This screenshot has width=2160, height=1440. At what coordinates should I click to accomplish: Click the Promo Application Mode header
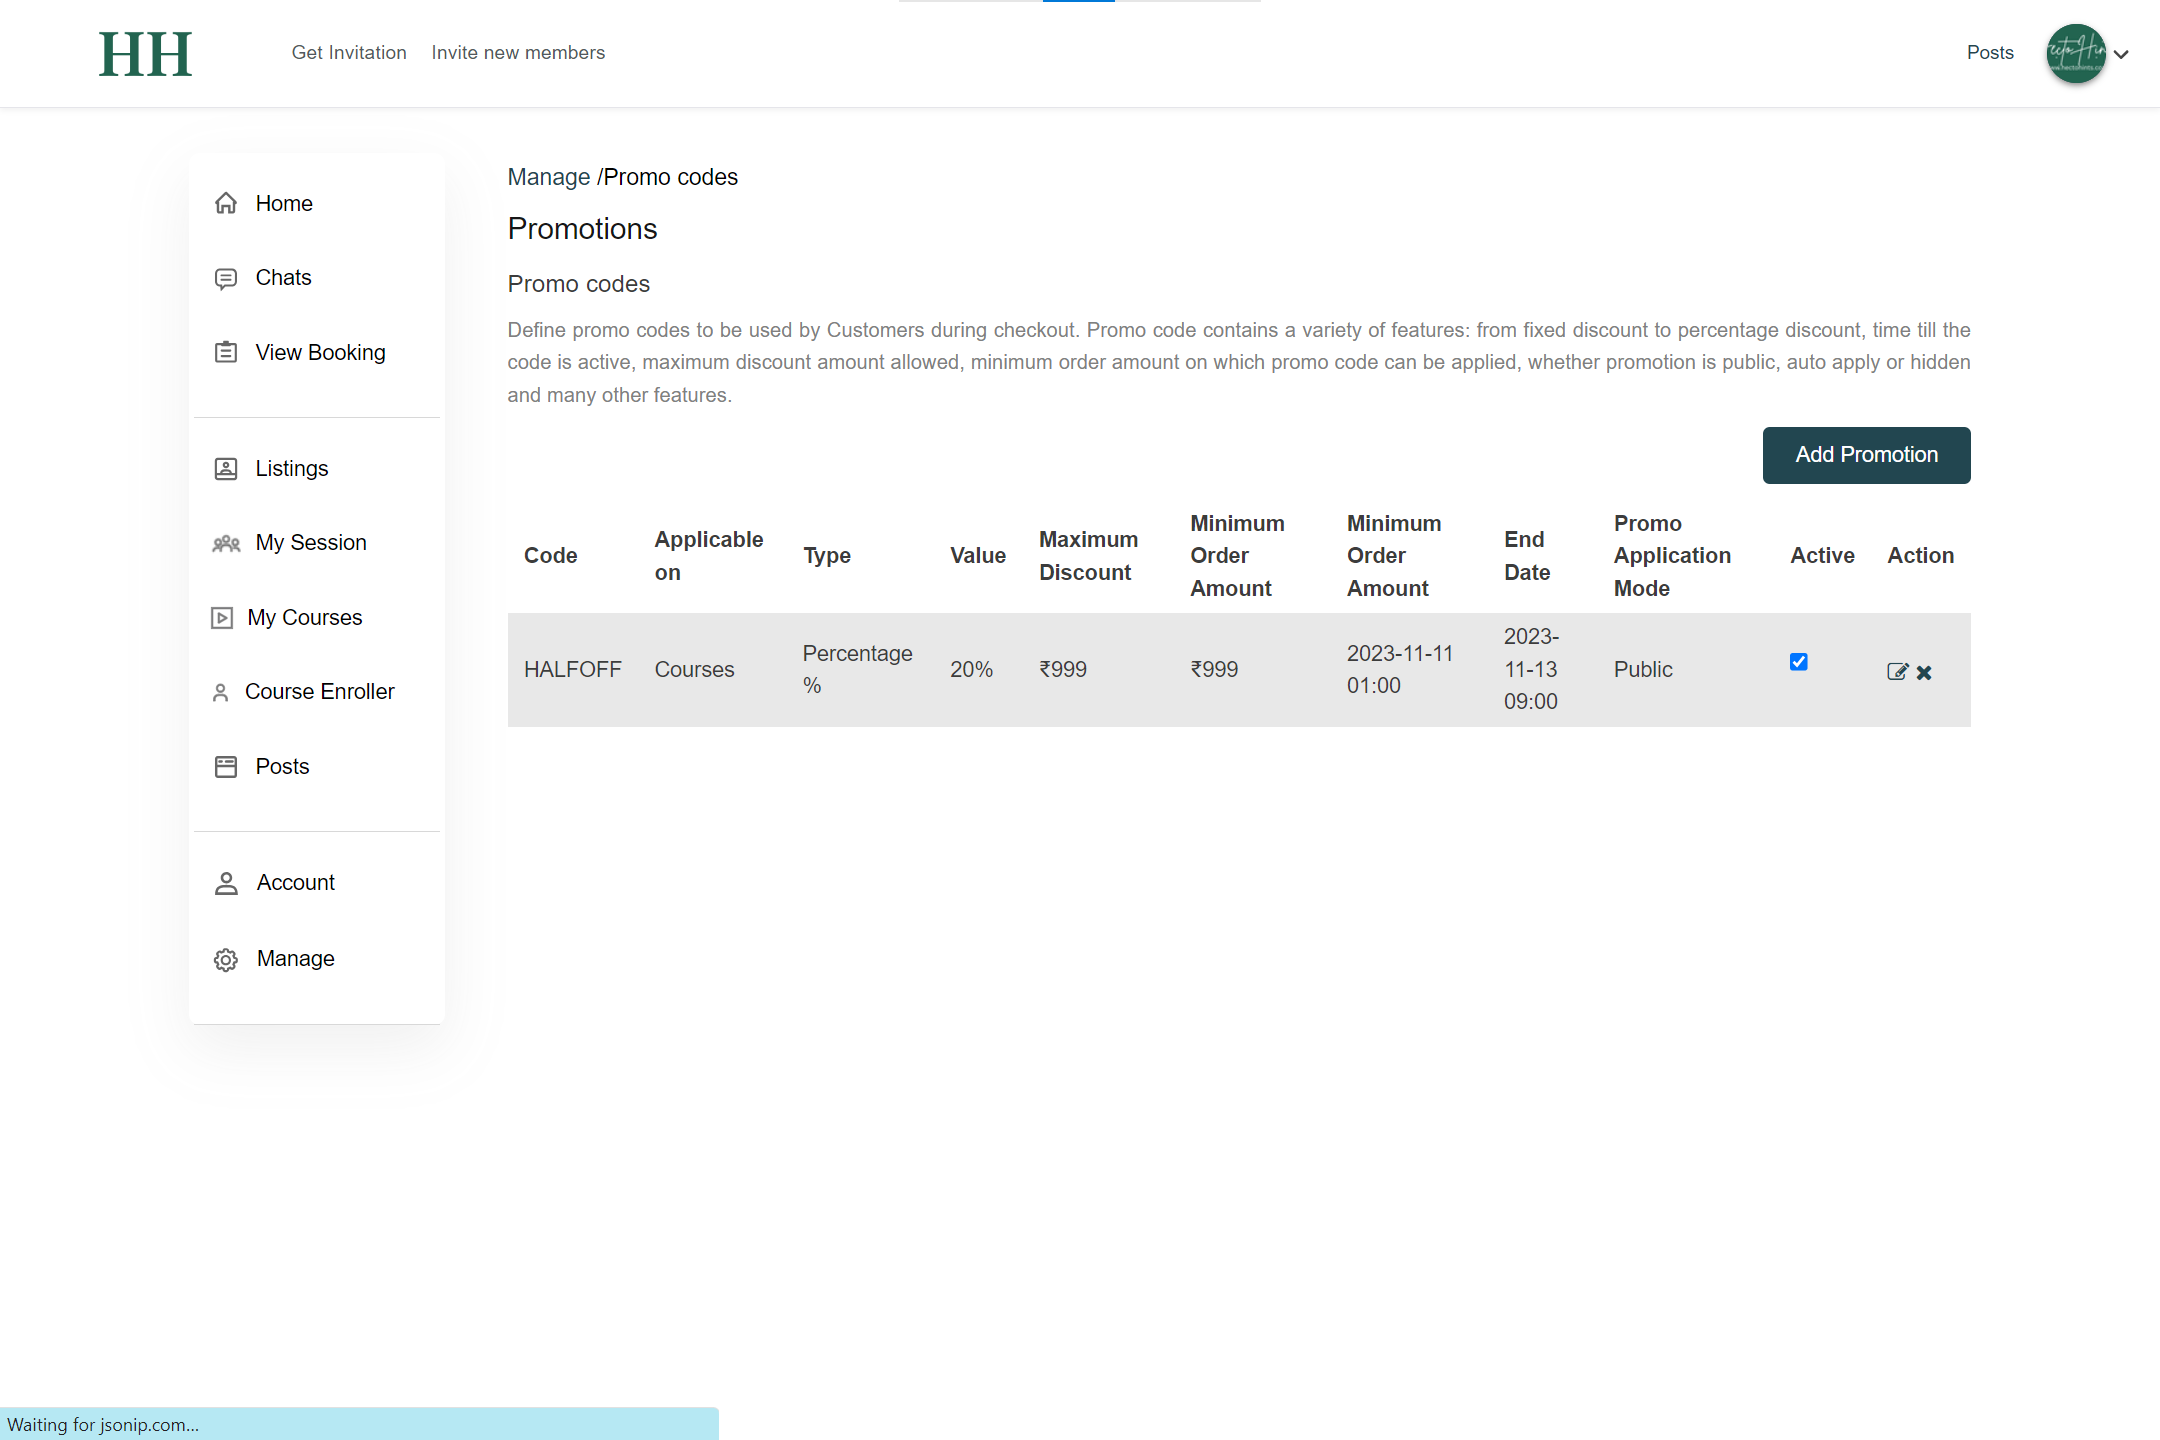[x=1672, y=555]
